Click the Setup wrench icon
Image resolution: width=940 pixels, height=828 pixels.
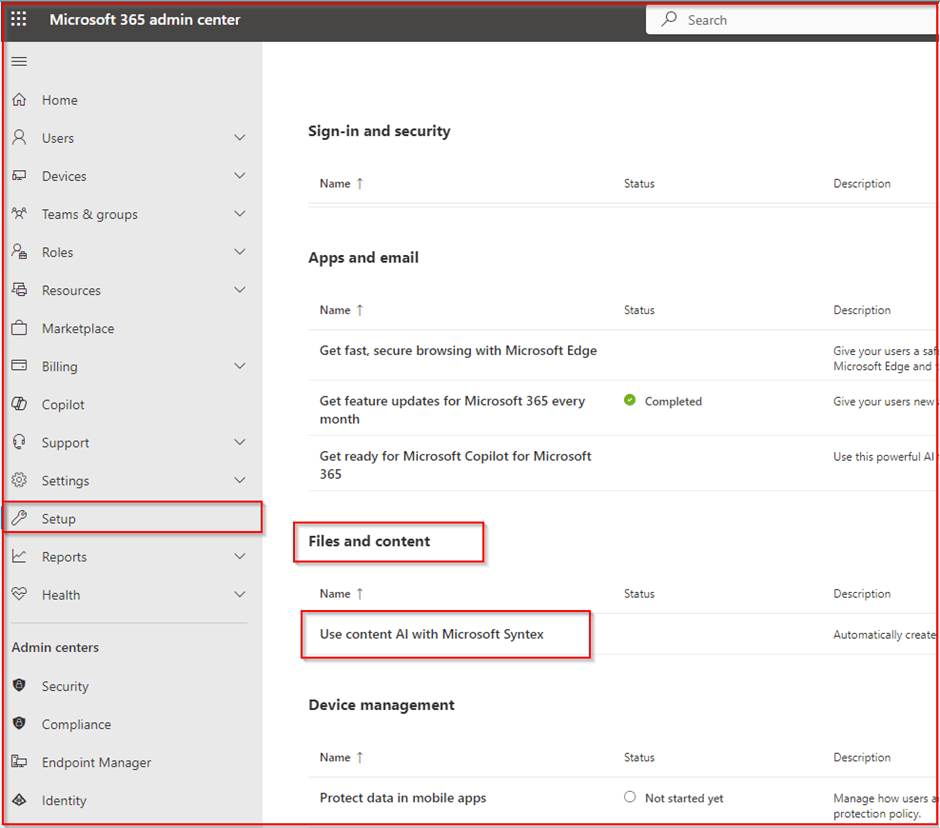19,519
